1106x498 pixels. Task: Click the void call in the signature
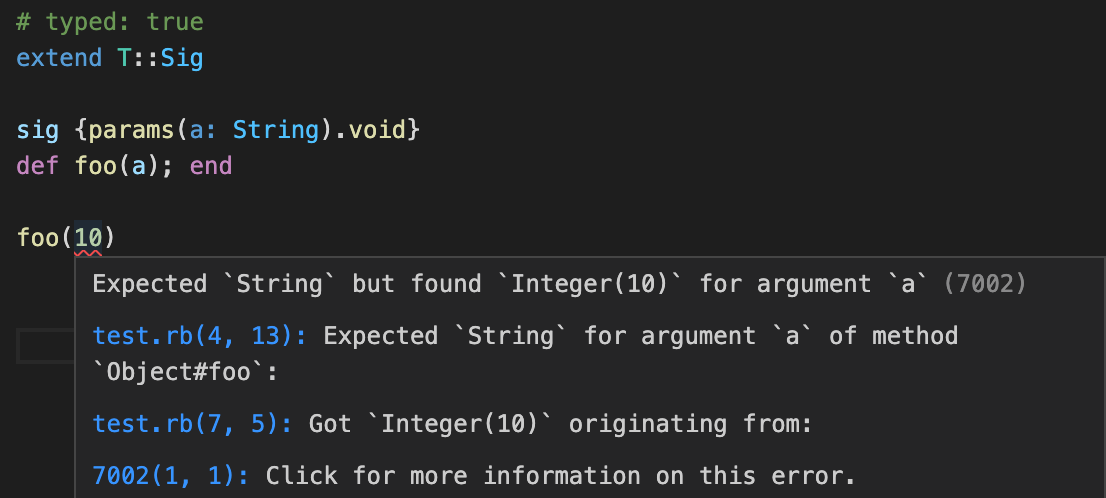[377, 130]
